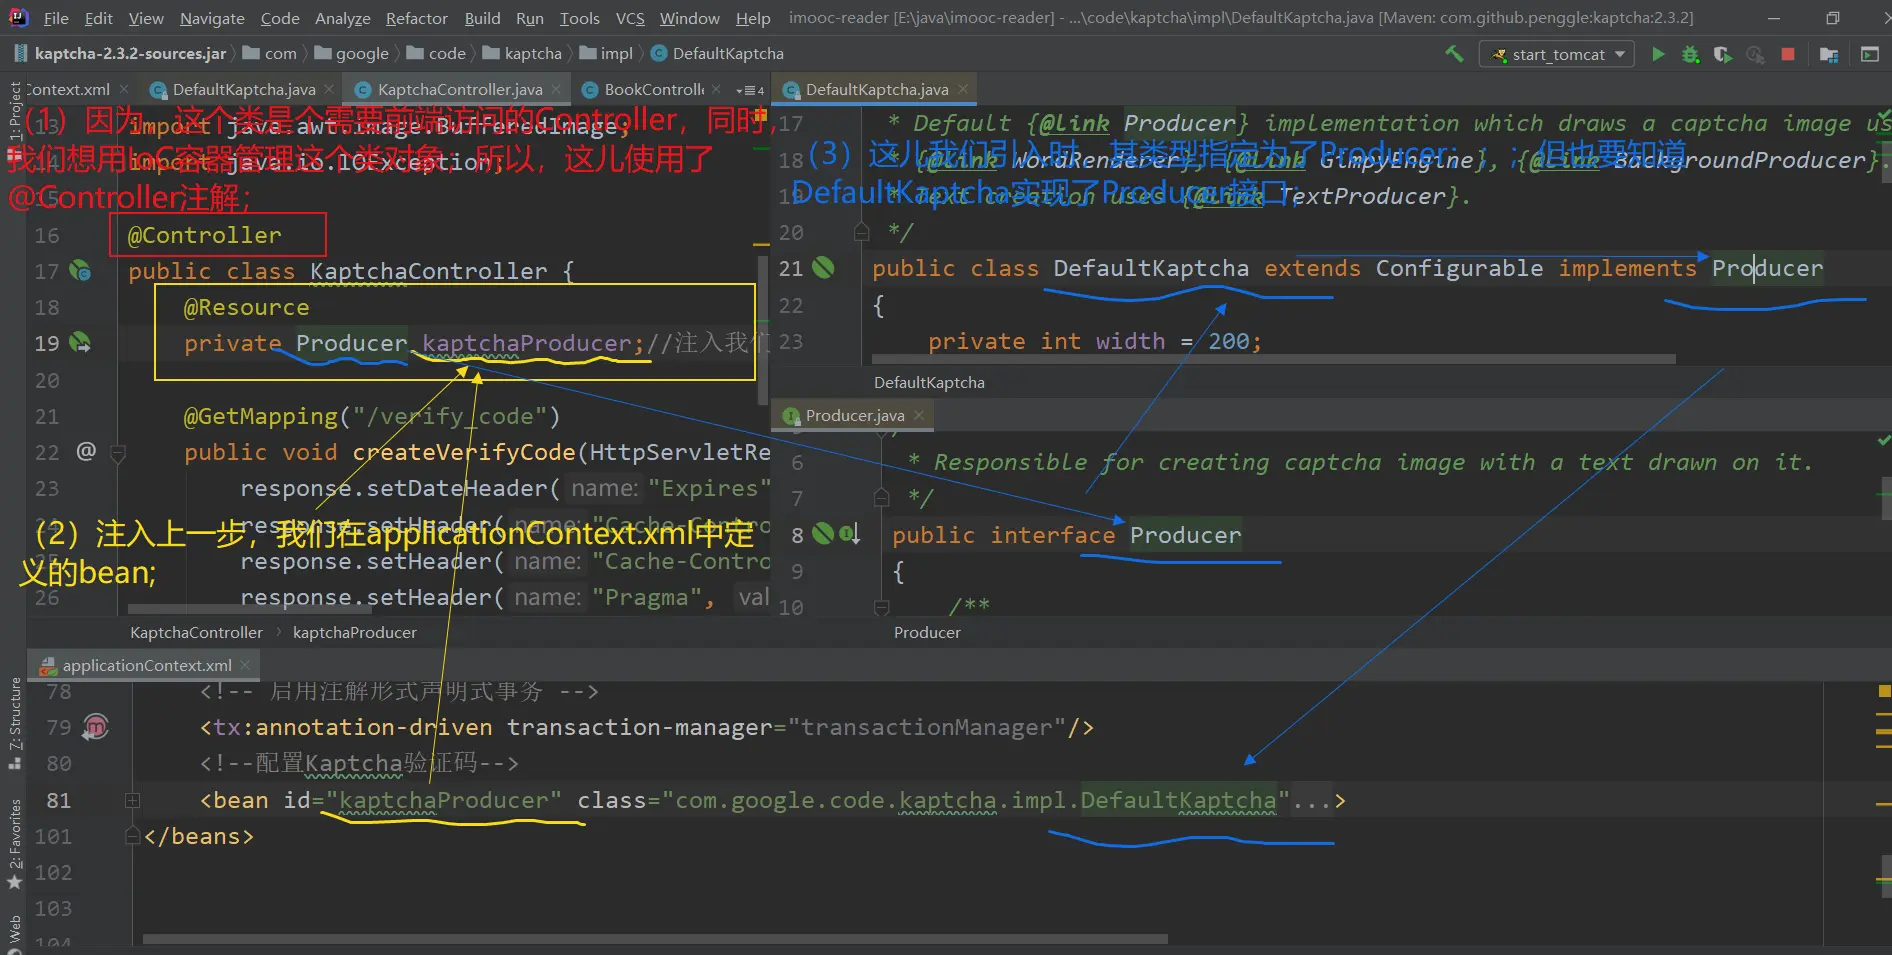Click the Spring bean gutter icon beside KaptchaController
Image resolution: width=1892 pixels, height=955 pixels.
pos(80,271)
